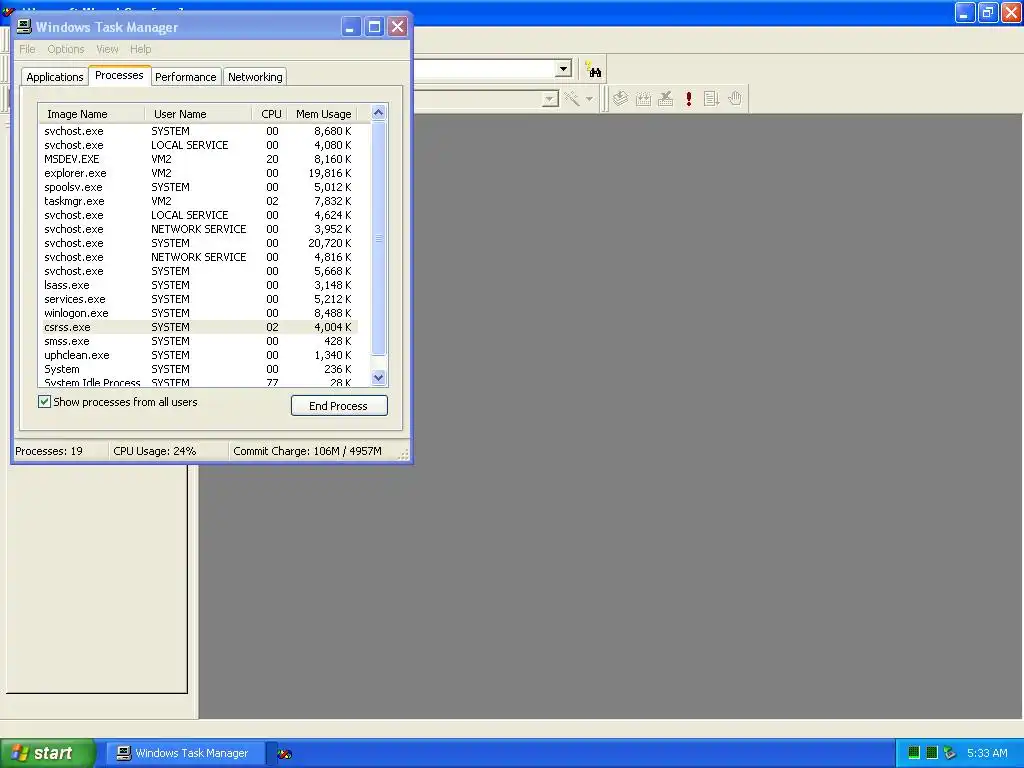The image size is (1024, 768).
Task: Click the process list vertical scrollbar thumb
Action: pyautogui.click(x=378, y=238)
